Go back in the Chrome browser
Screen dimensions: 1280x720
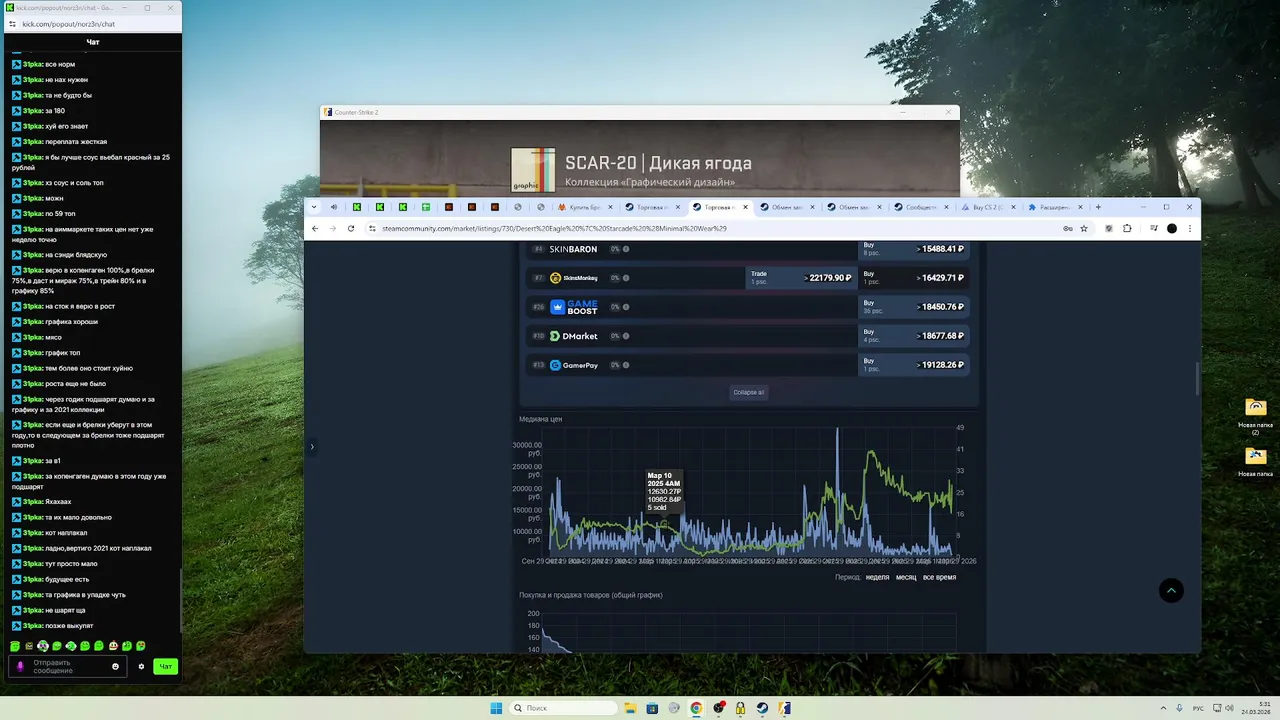(x=315, y=228)
